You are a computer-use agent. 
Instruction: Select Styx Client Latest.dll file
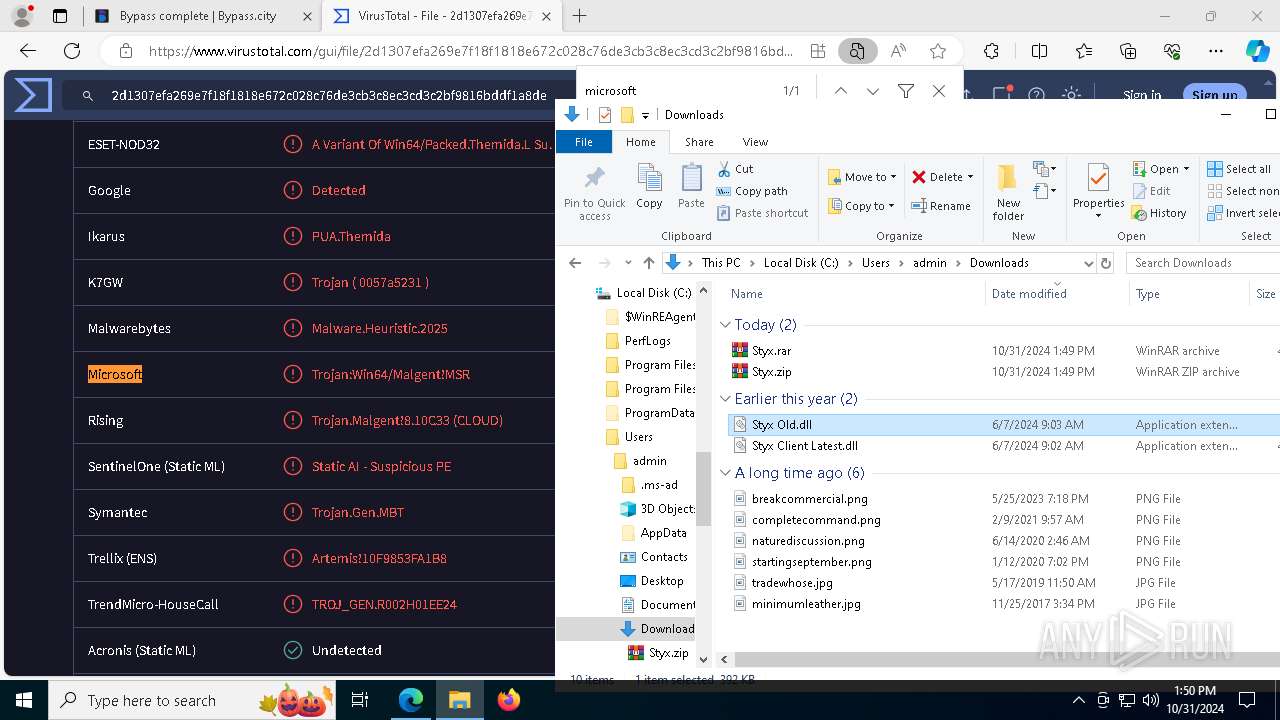pos(804,446)
